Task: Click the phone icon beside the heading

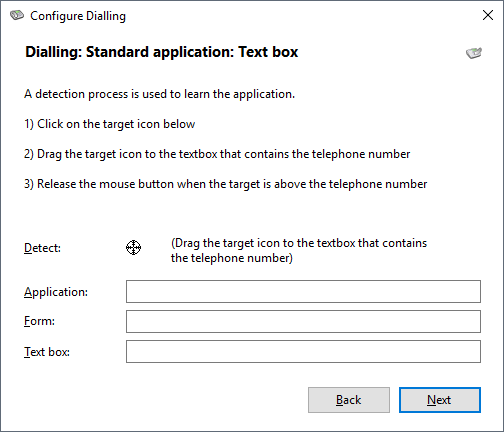Action: tap(474, 53)
